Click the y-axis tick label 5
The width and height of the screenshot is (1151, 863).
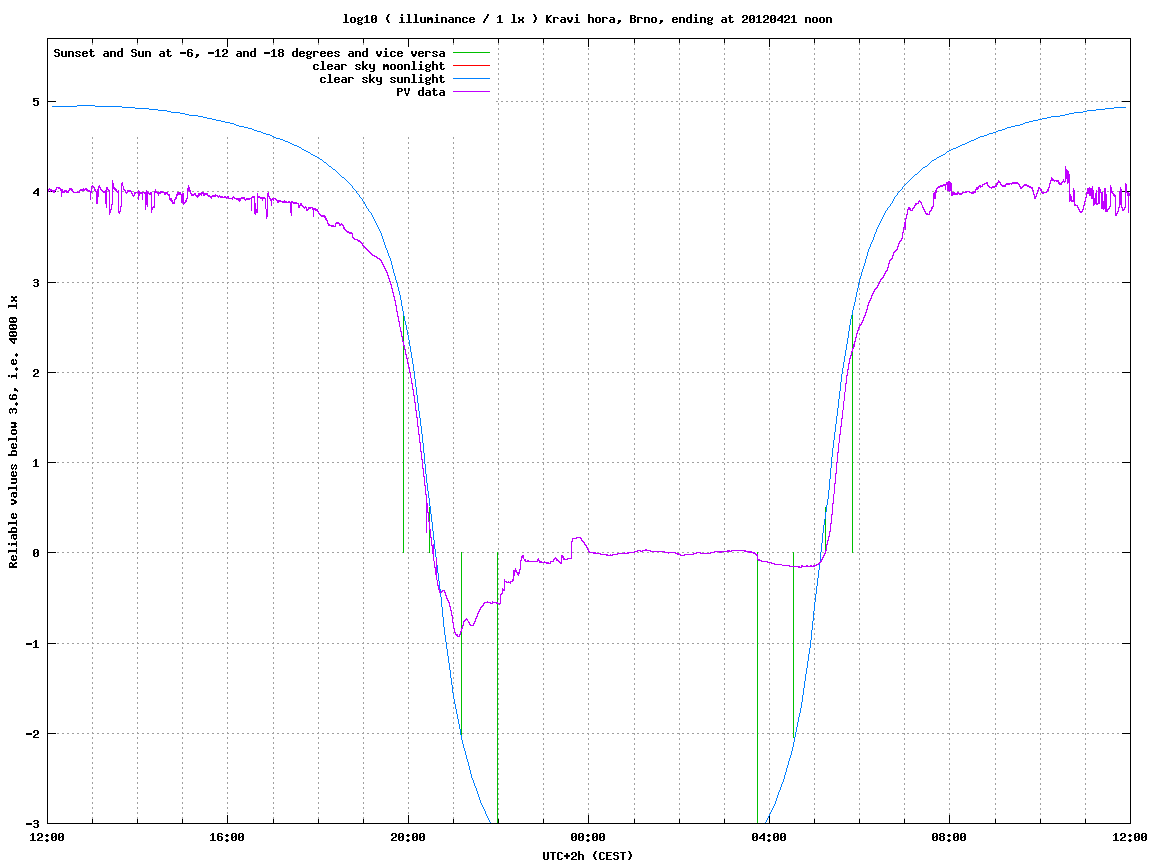[35, 102]
